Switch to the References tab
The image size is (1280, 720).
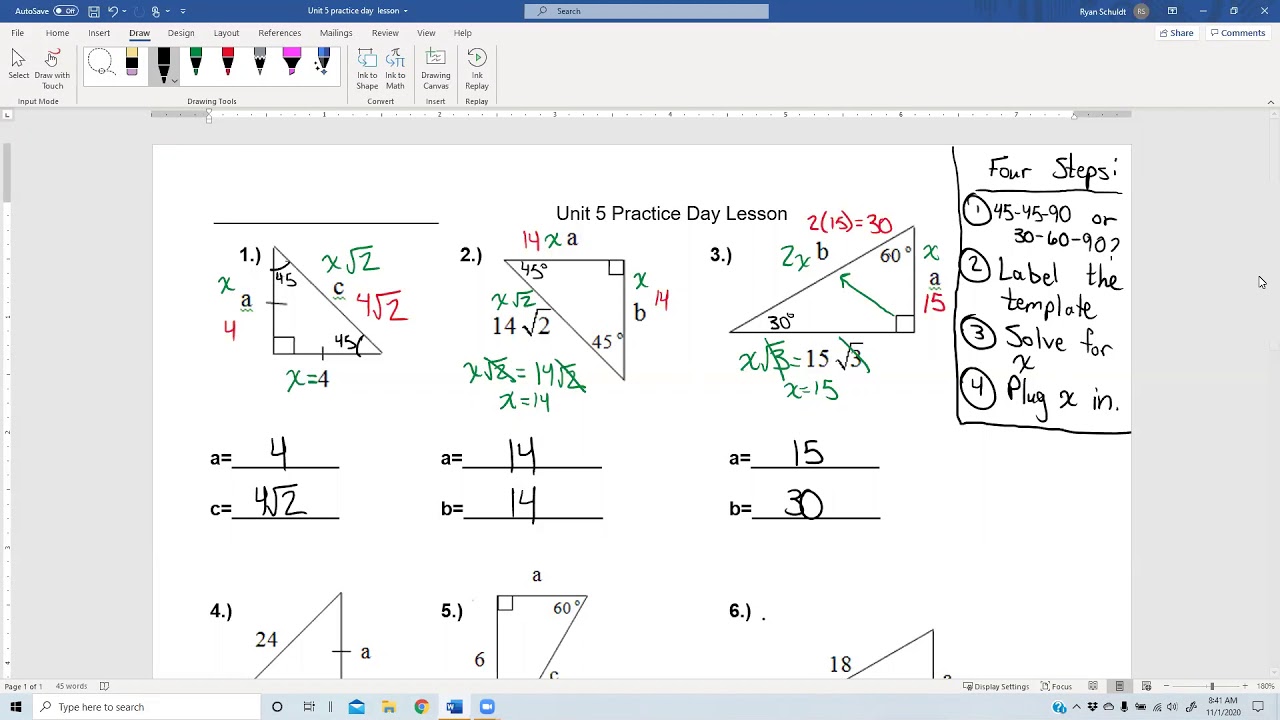point(279,33)
